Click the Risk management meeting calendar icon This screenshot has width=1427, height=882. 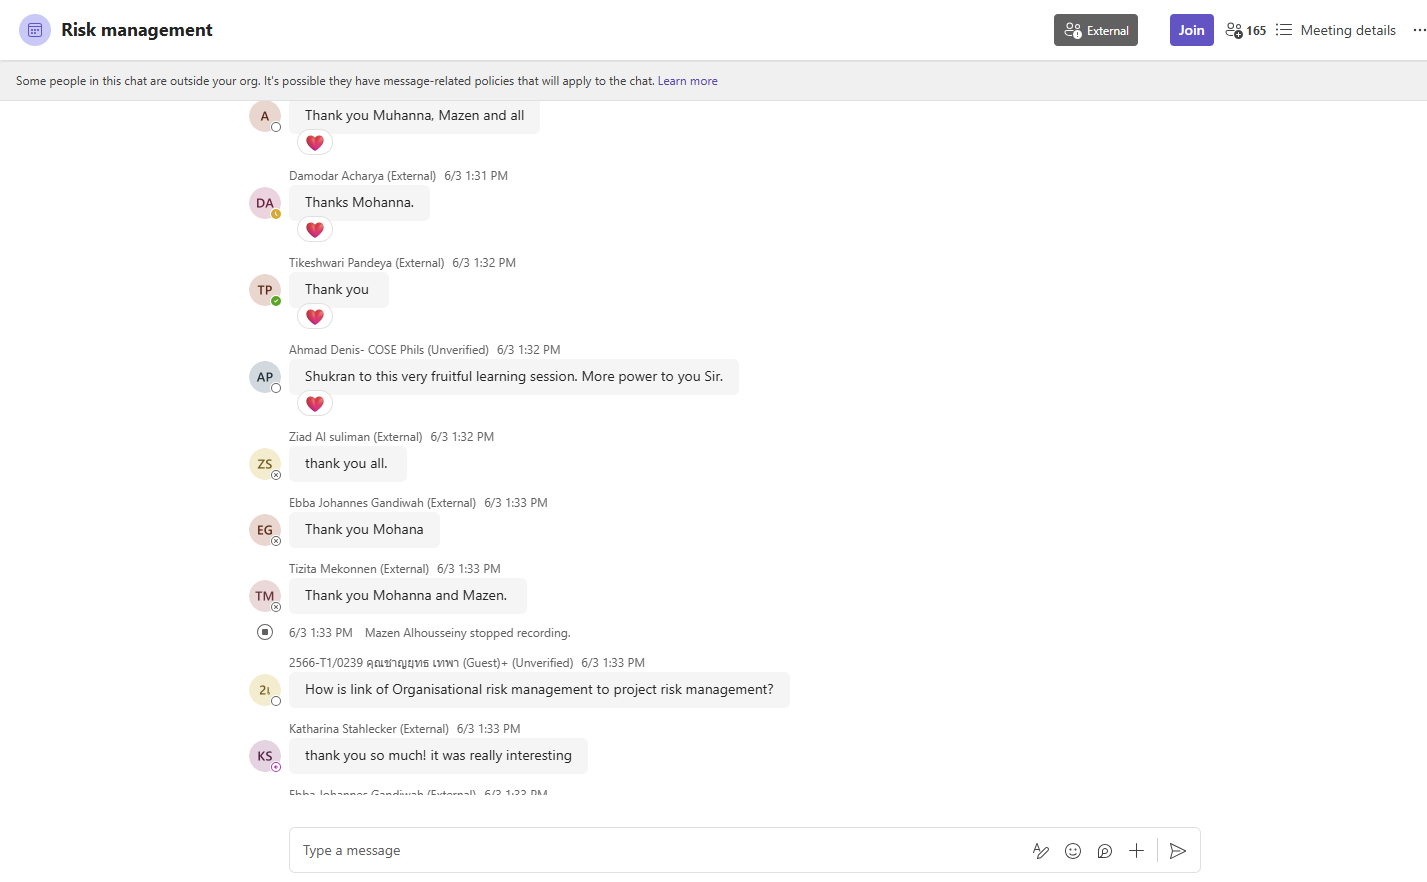(35, 30)
